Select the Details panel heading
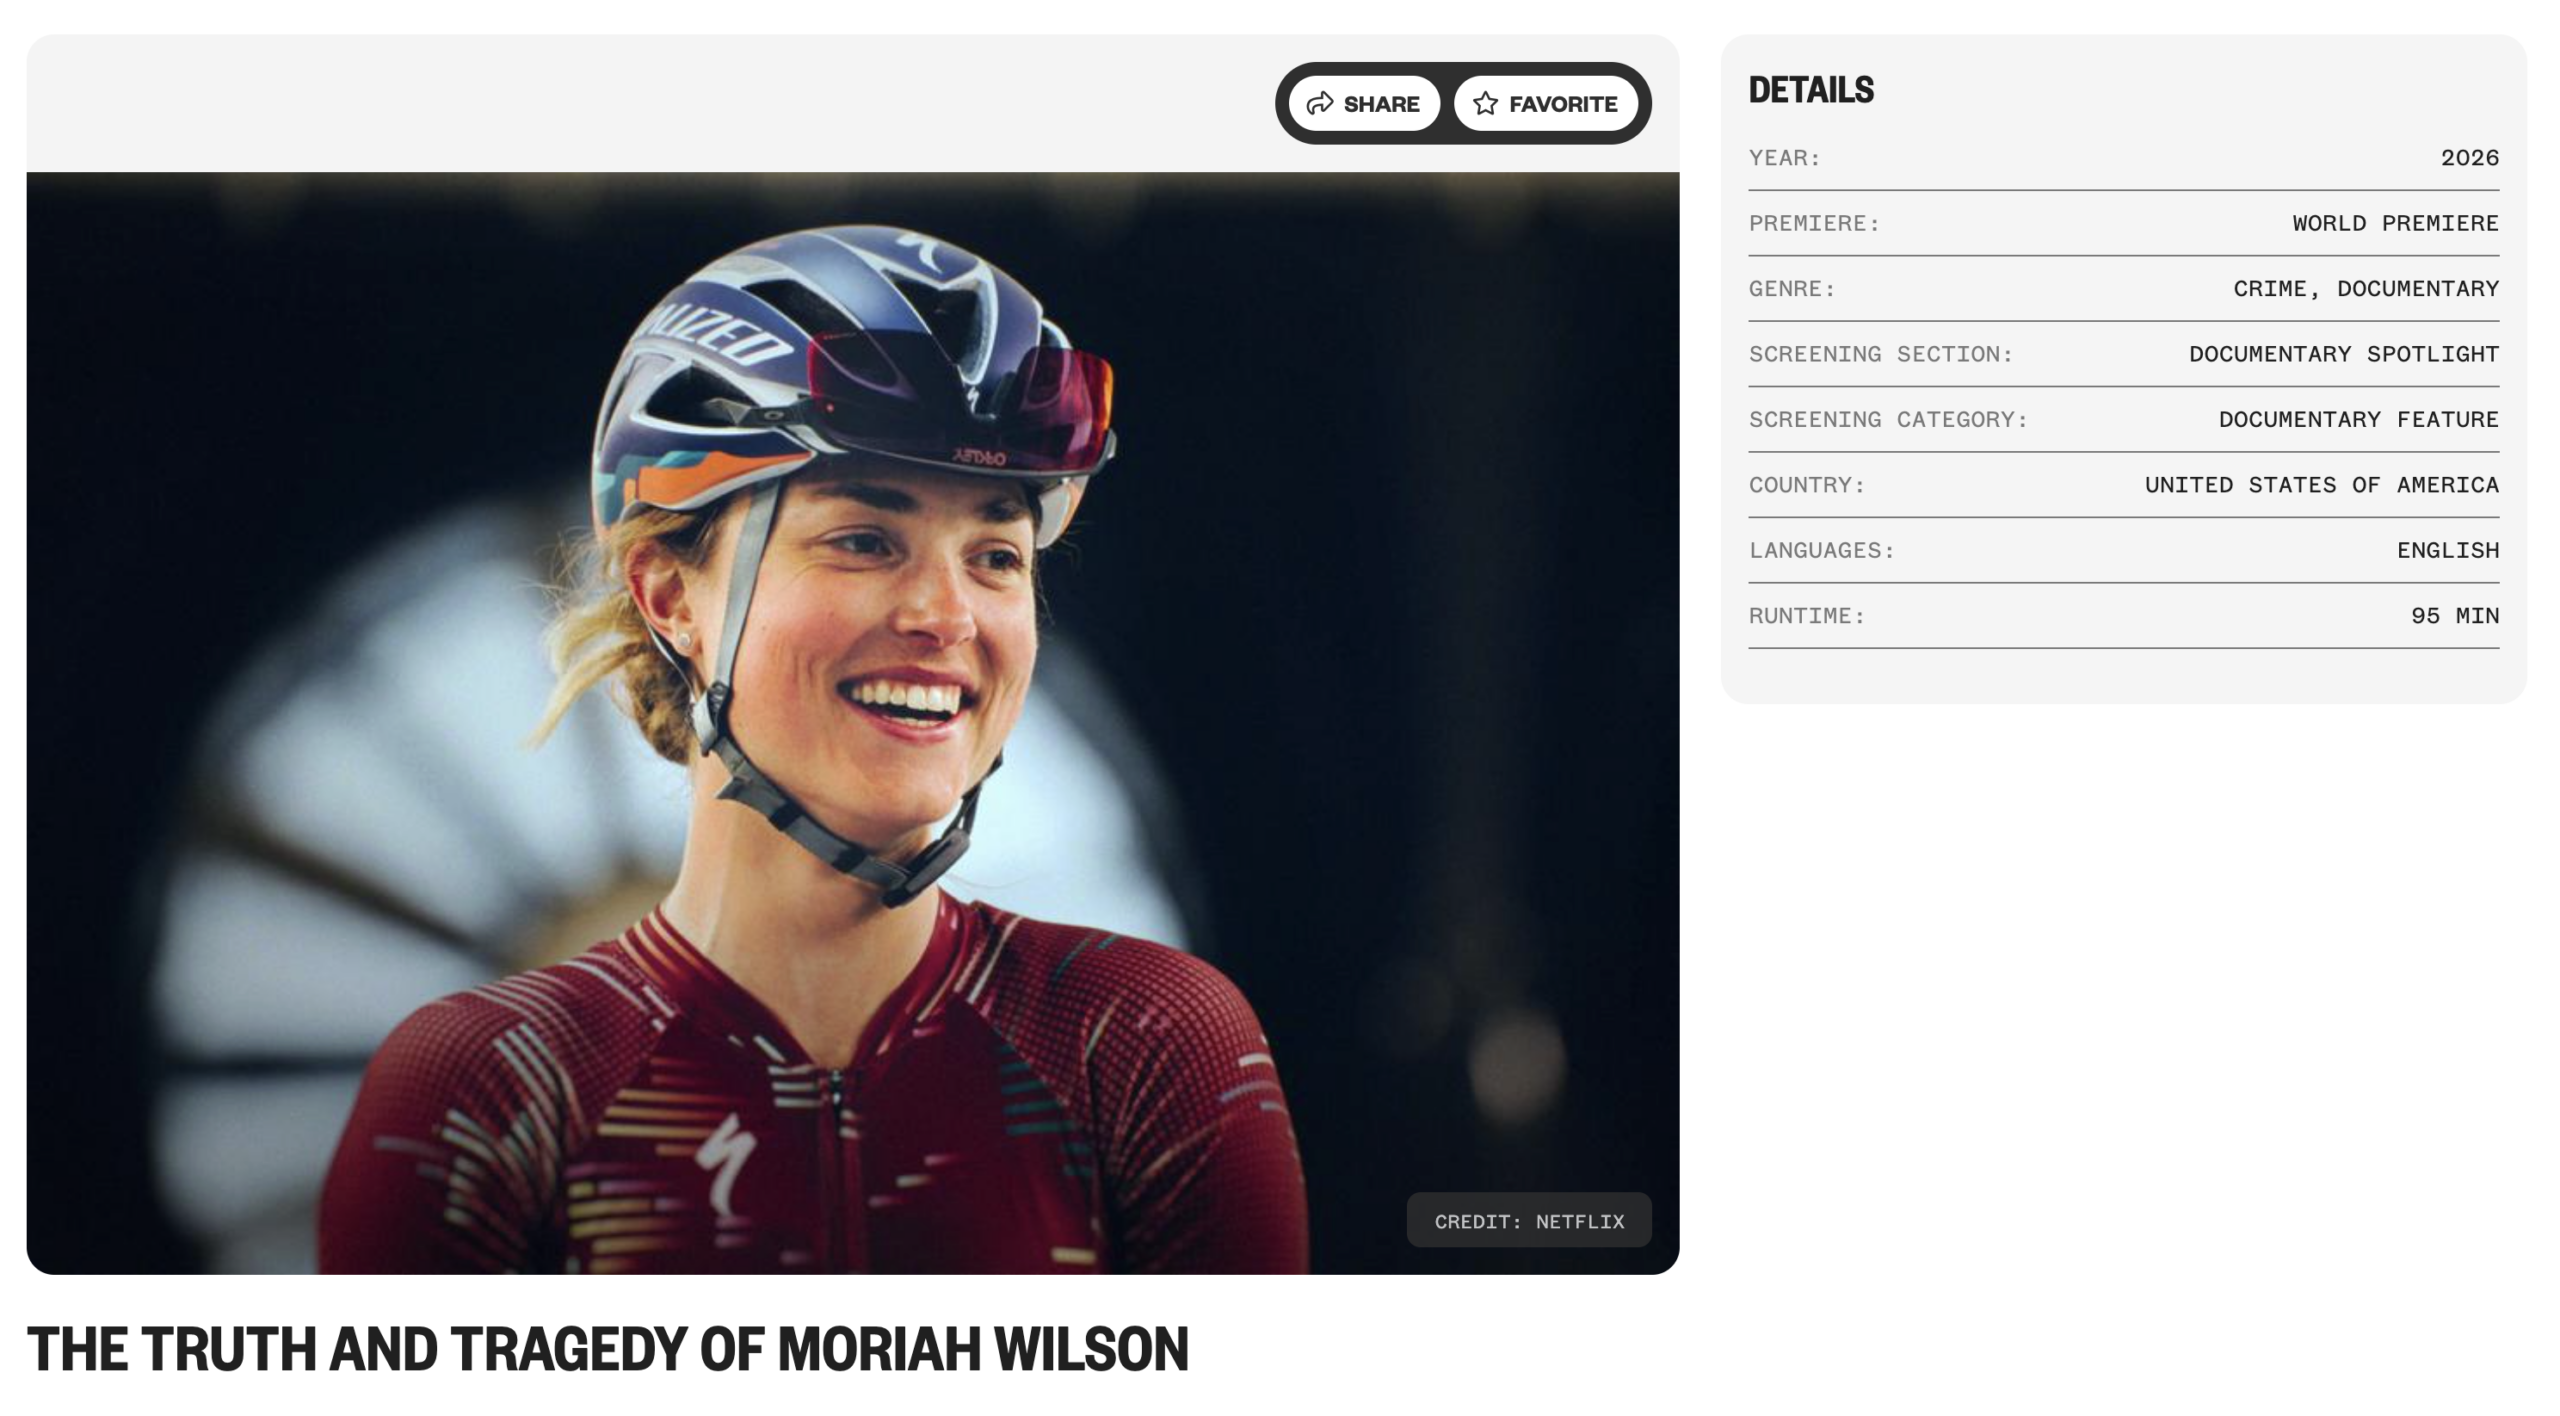The image size is (2560, 1416). coord(1811,90)
